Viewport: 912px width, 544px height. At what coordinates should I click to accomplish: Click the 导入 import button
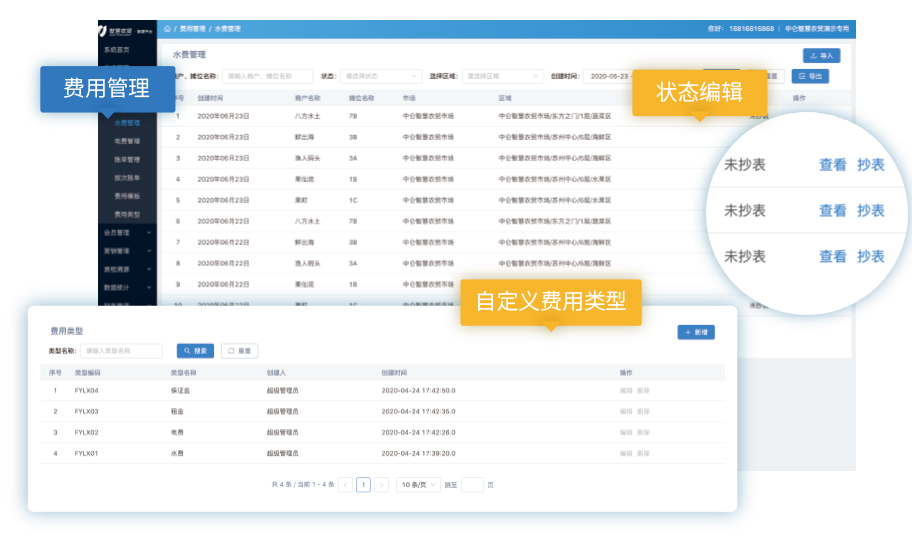(x=820, y=56)
